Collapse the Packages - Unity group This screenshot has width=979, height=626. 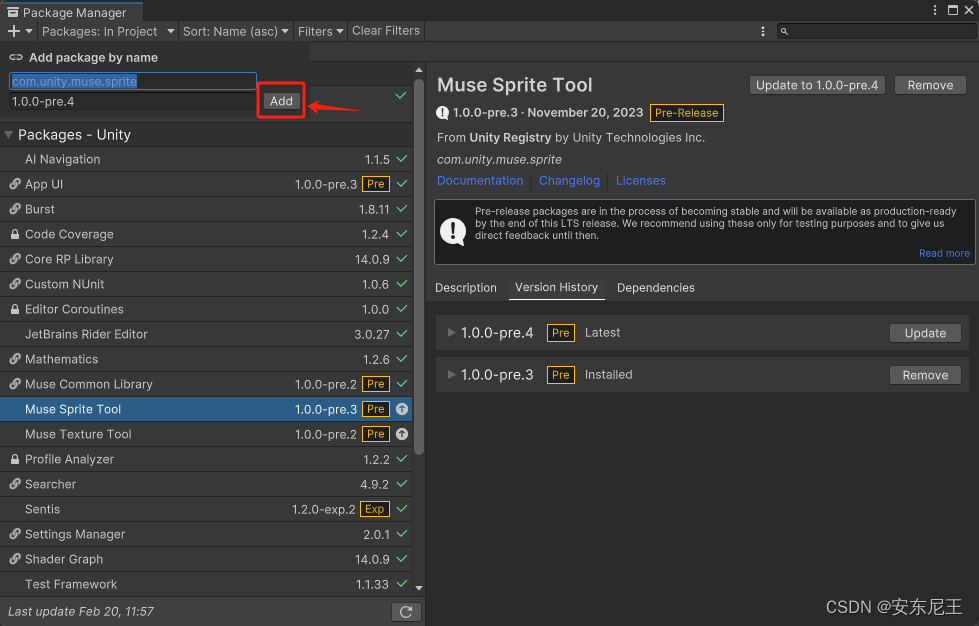pyautogui.click(x=9, y=135)
